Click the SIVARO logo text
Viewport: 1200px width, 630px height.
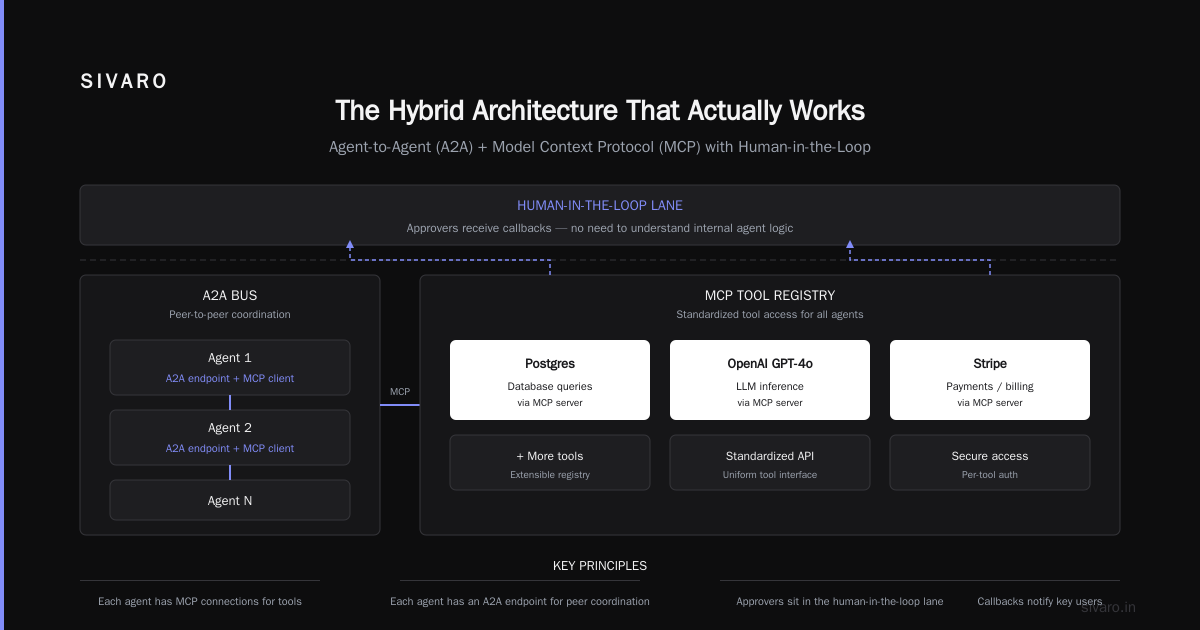124,82
